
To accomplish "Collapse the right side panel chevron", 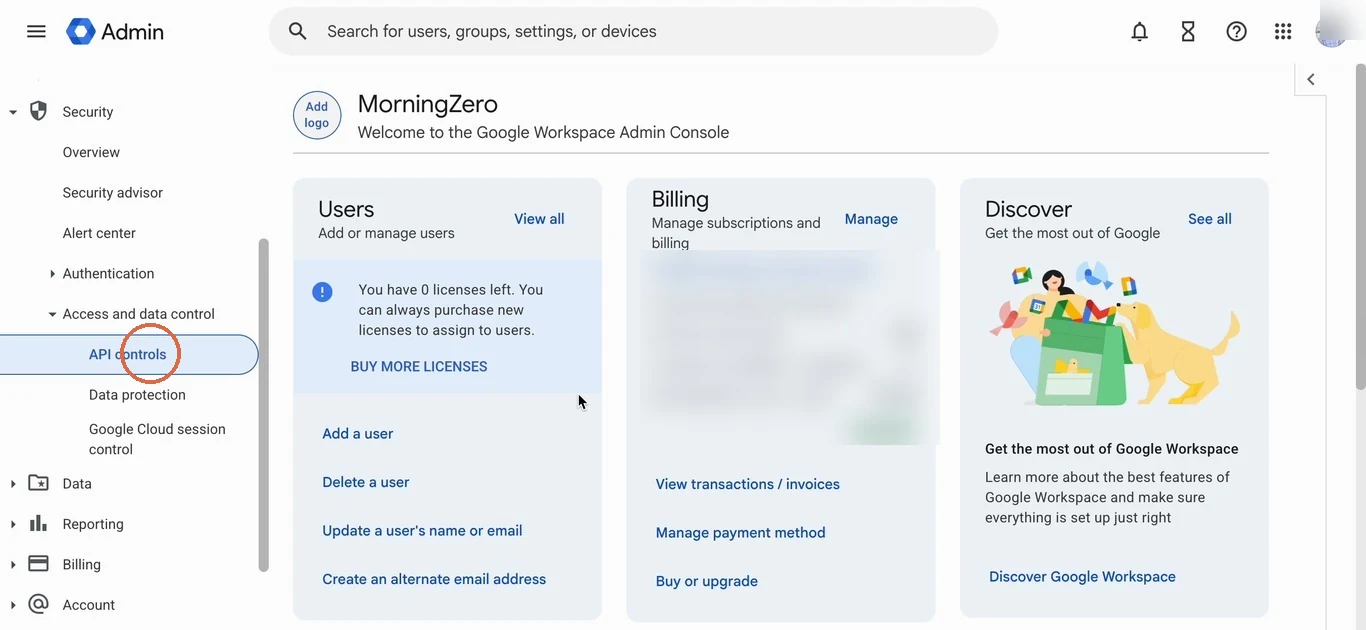I will pyautogui.click(x=1311, y=79).
